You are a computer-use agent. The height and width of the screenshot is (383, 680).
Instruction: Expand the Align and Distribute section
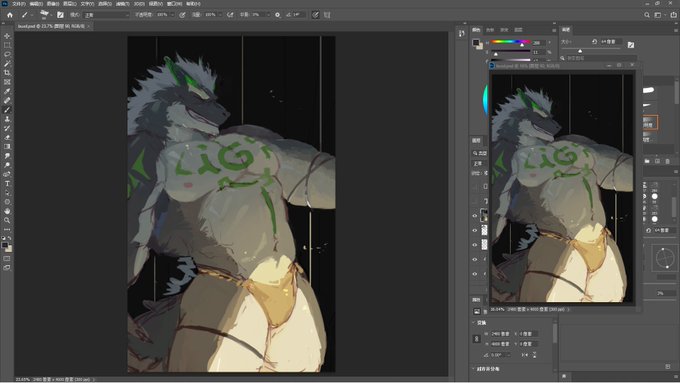tap(473, 369)
